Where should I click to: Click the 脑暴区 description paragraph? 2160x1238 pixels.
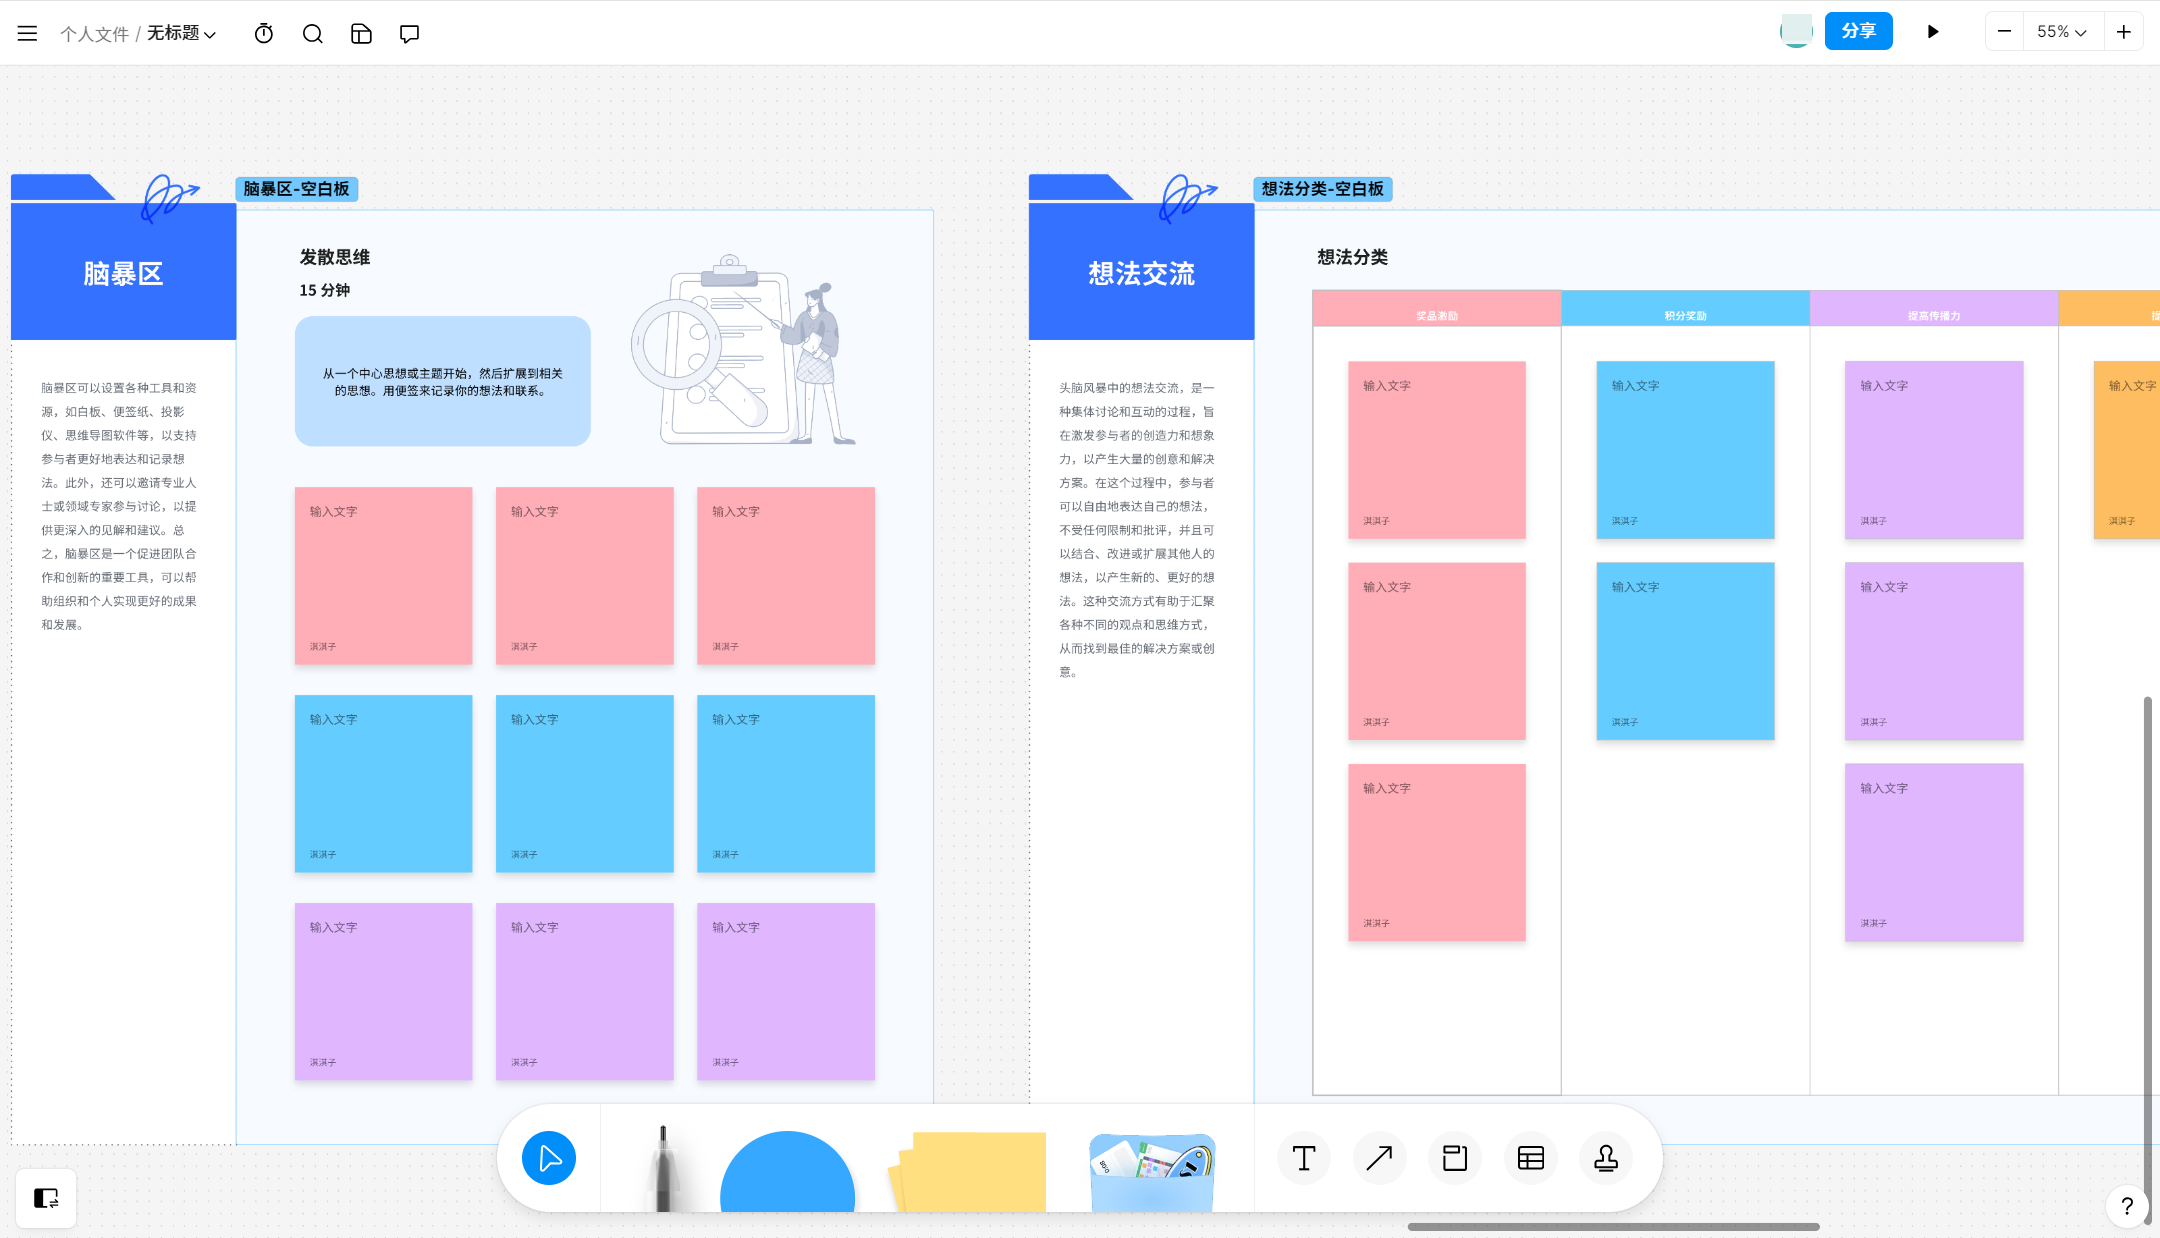click(120, 506)
